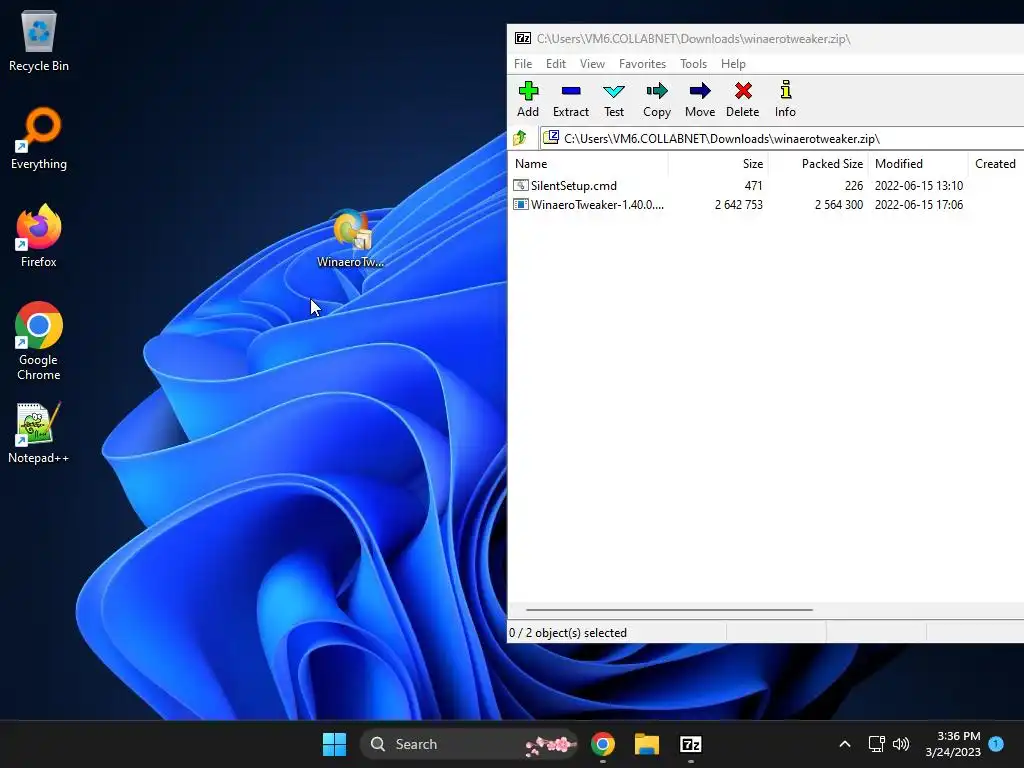Screen dimensions: 1024x768
Task: Click the SilentSetup.cmd file icon
Action: (x=520, y=185)
